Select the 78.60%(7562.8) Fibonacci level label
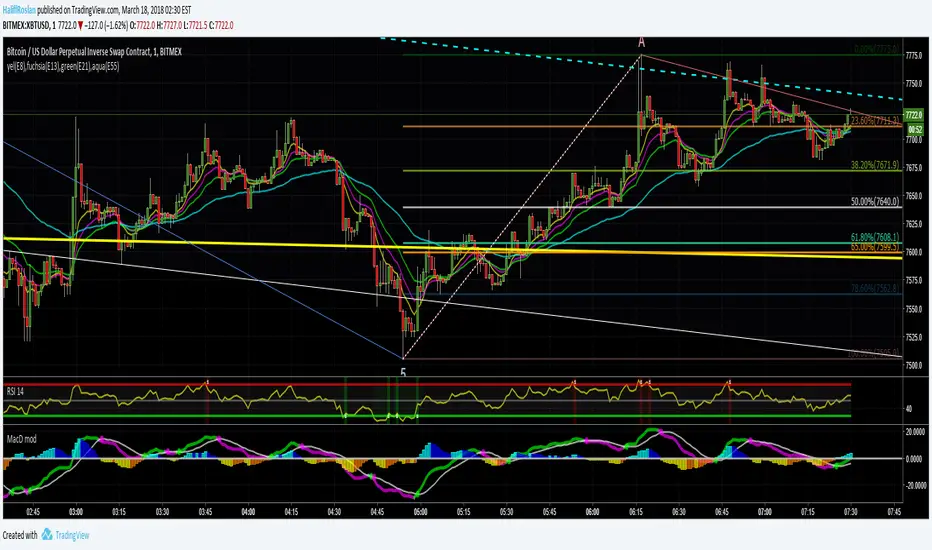932x550 pixels. tap(875, 288)
